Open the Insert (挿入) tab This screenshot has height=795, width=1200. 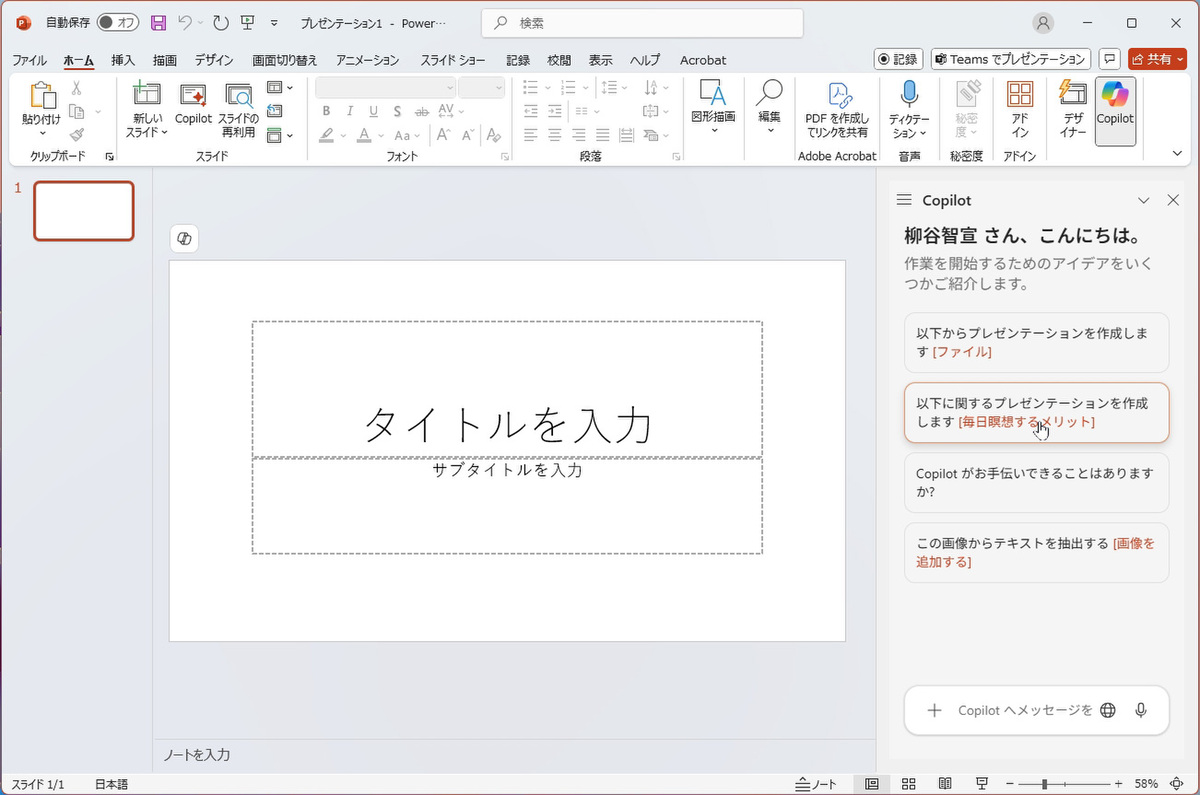124,60
